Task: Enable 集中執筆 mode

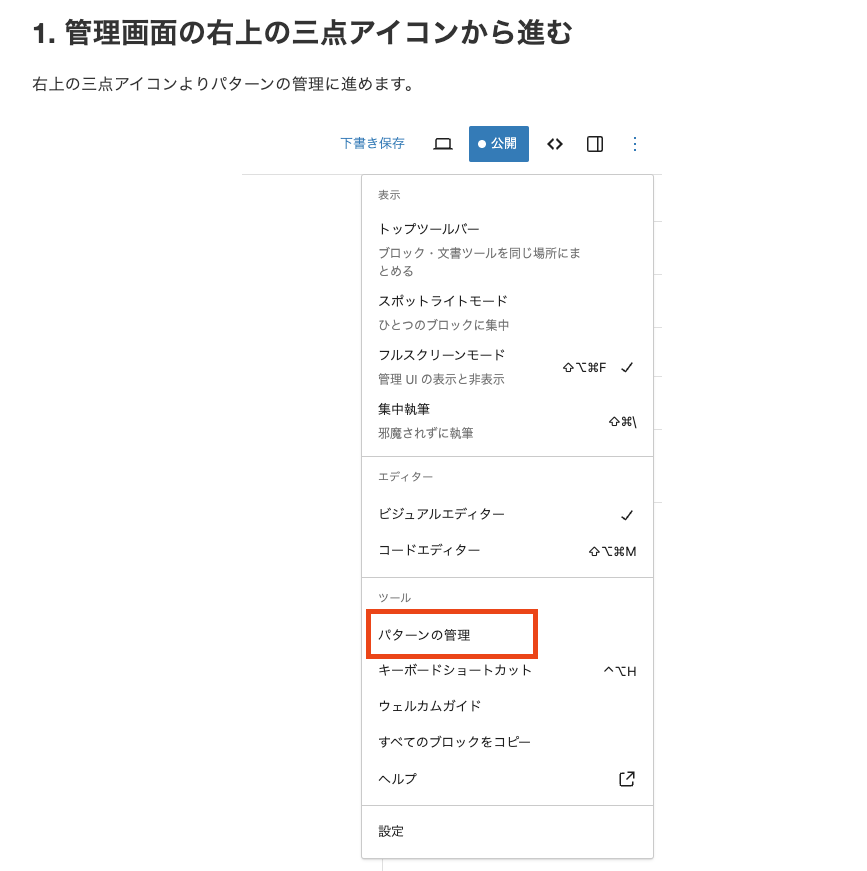Action: pyautogui.click(x=507, y=421)
